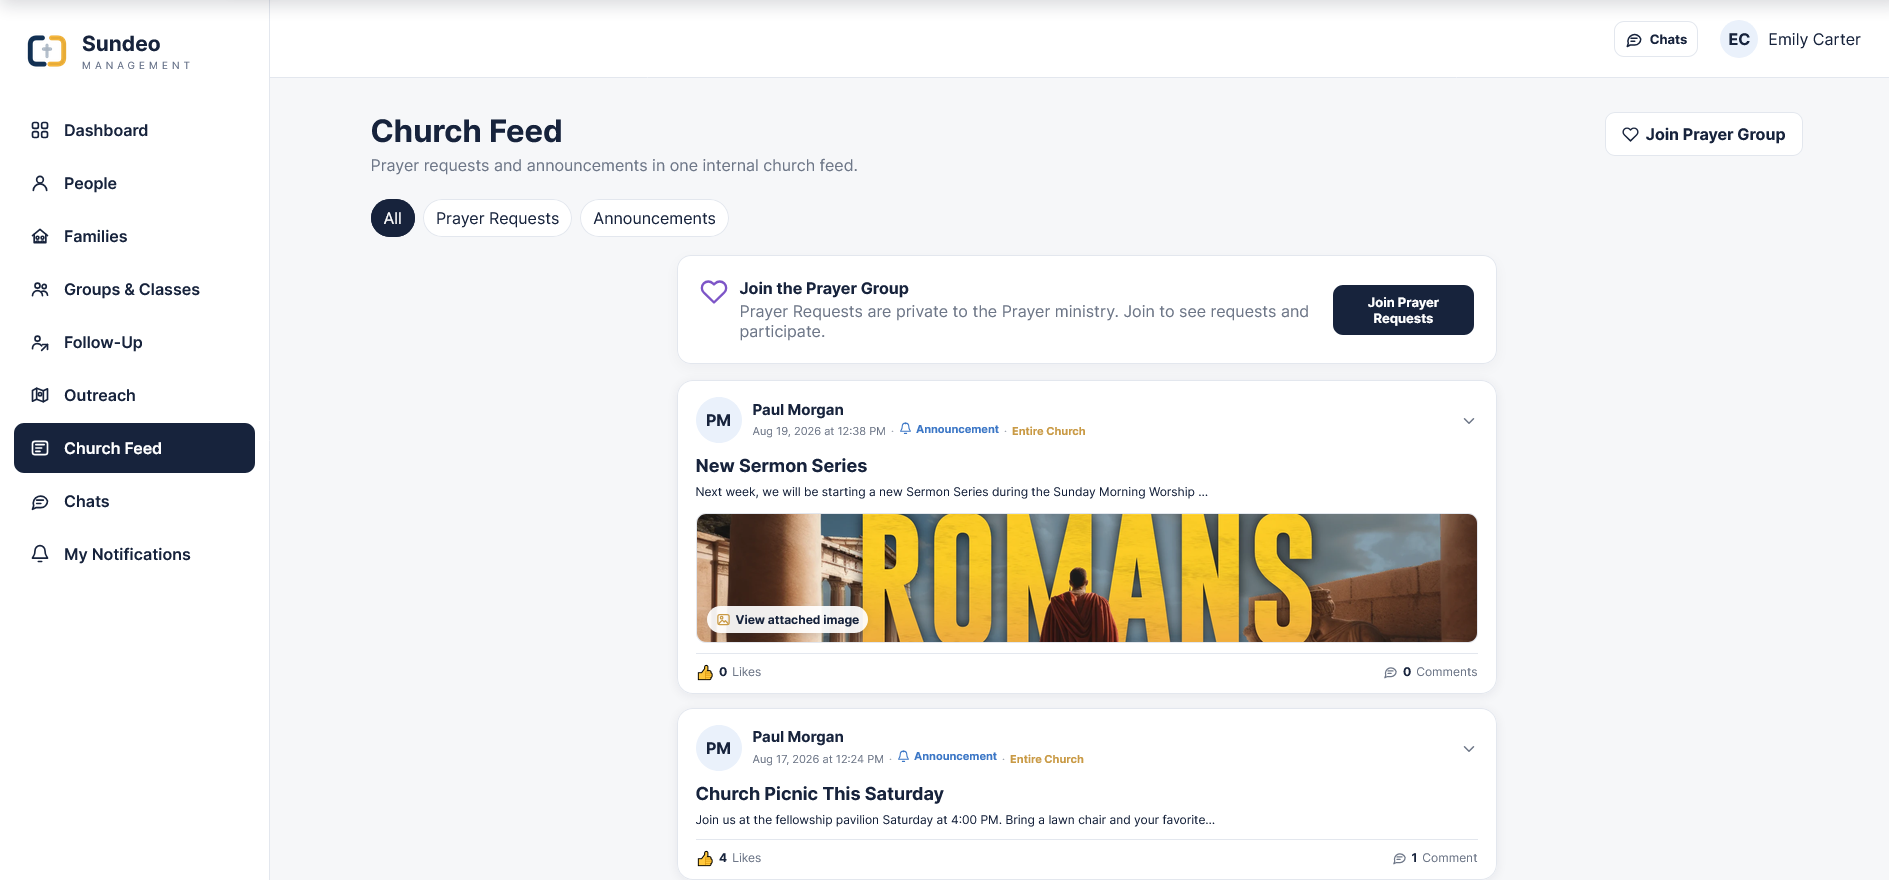Click the Outreach map icon
This screenshot has width=1889, height=880.
(40, 395)
